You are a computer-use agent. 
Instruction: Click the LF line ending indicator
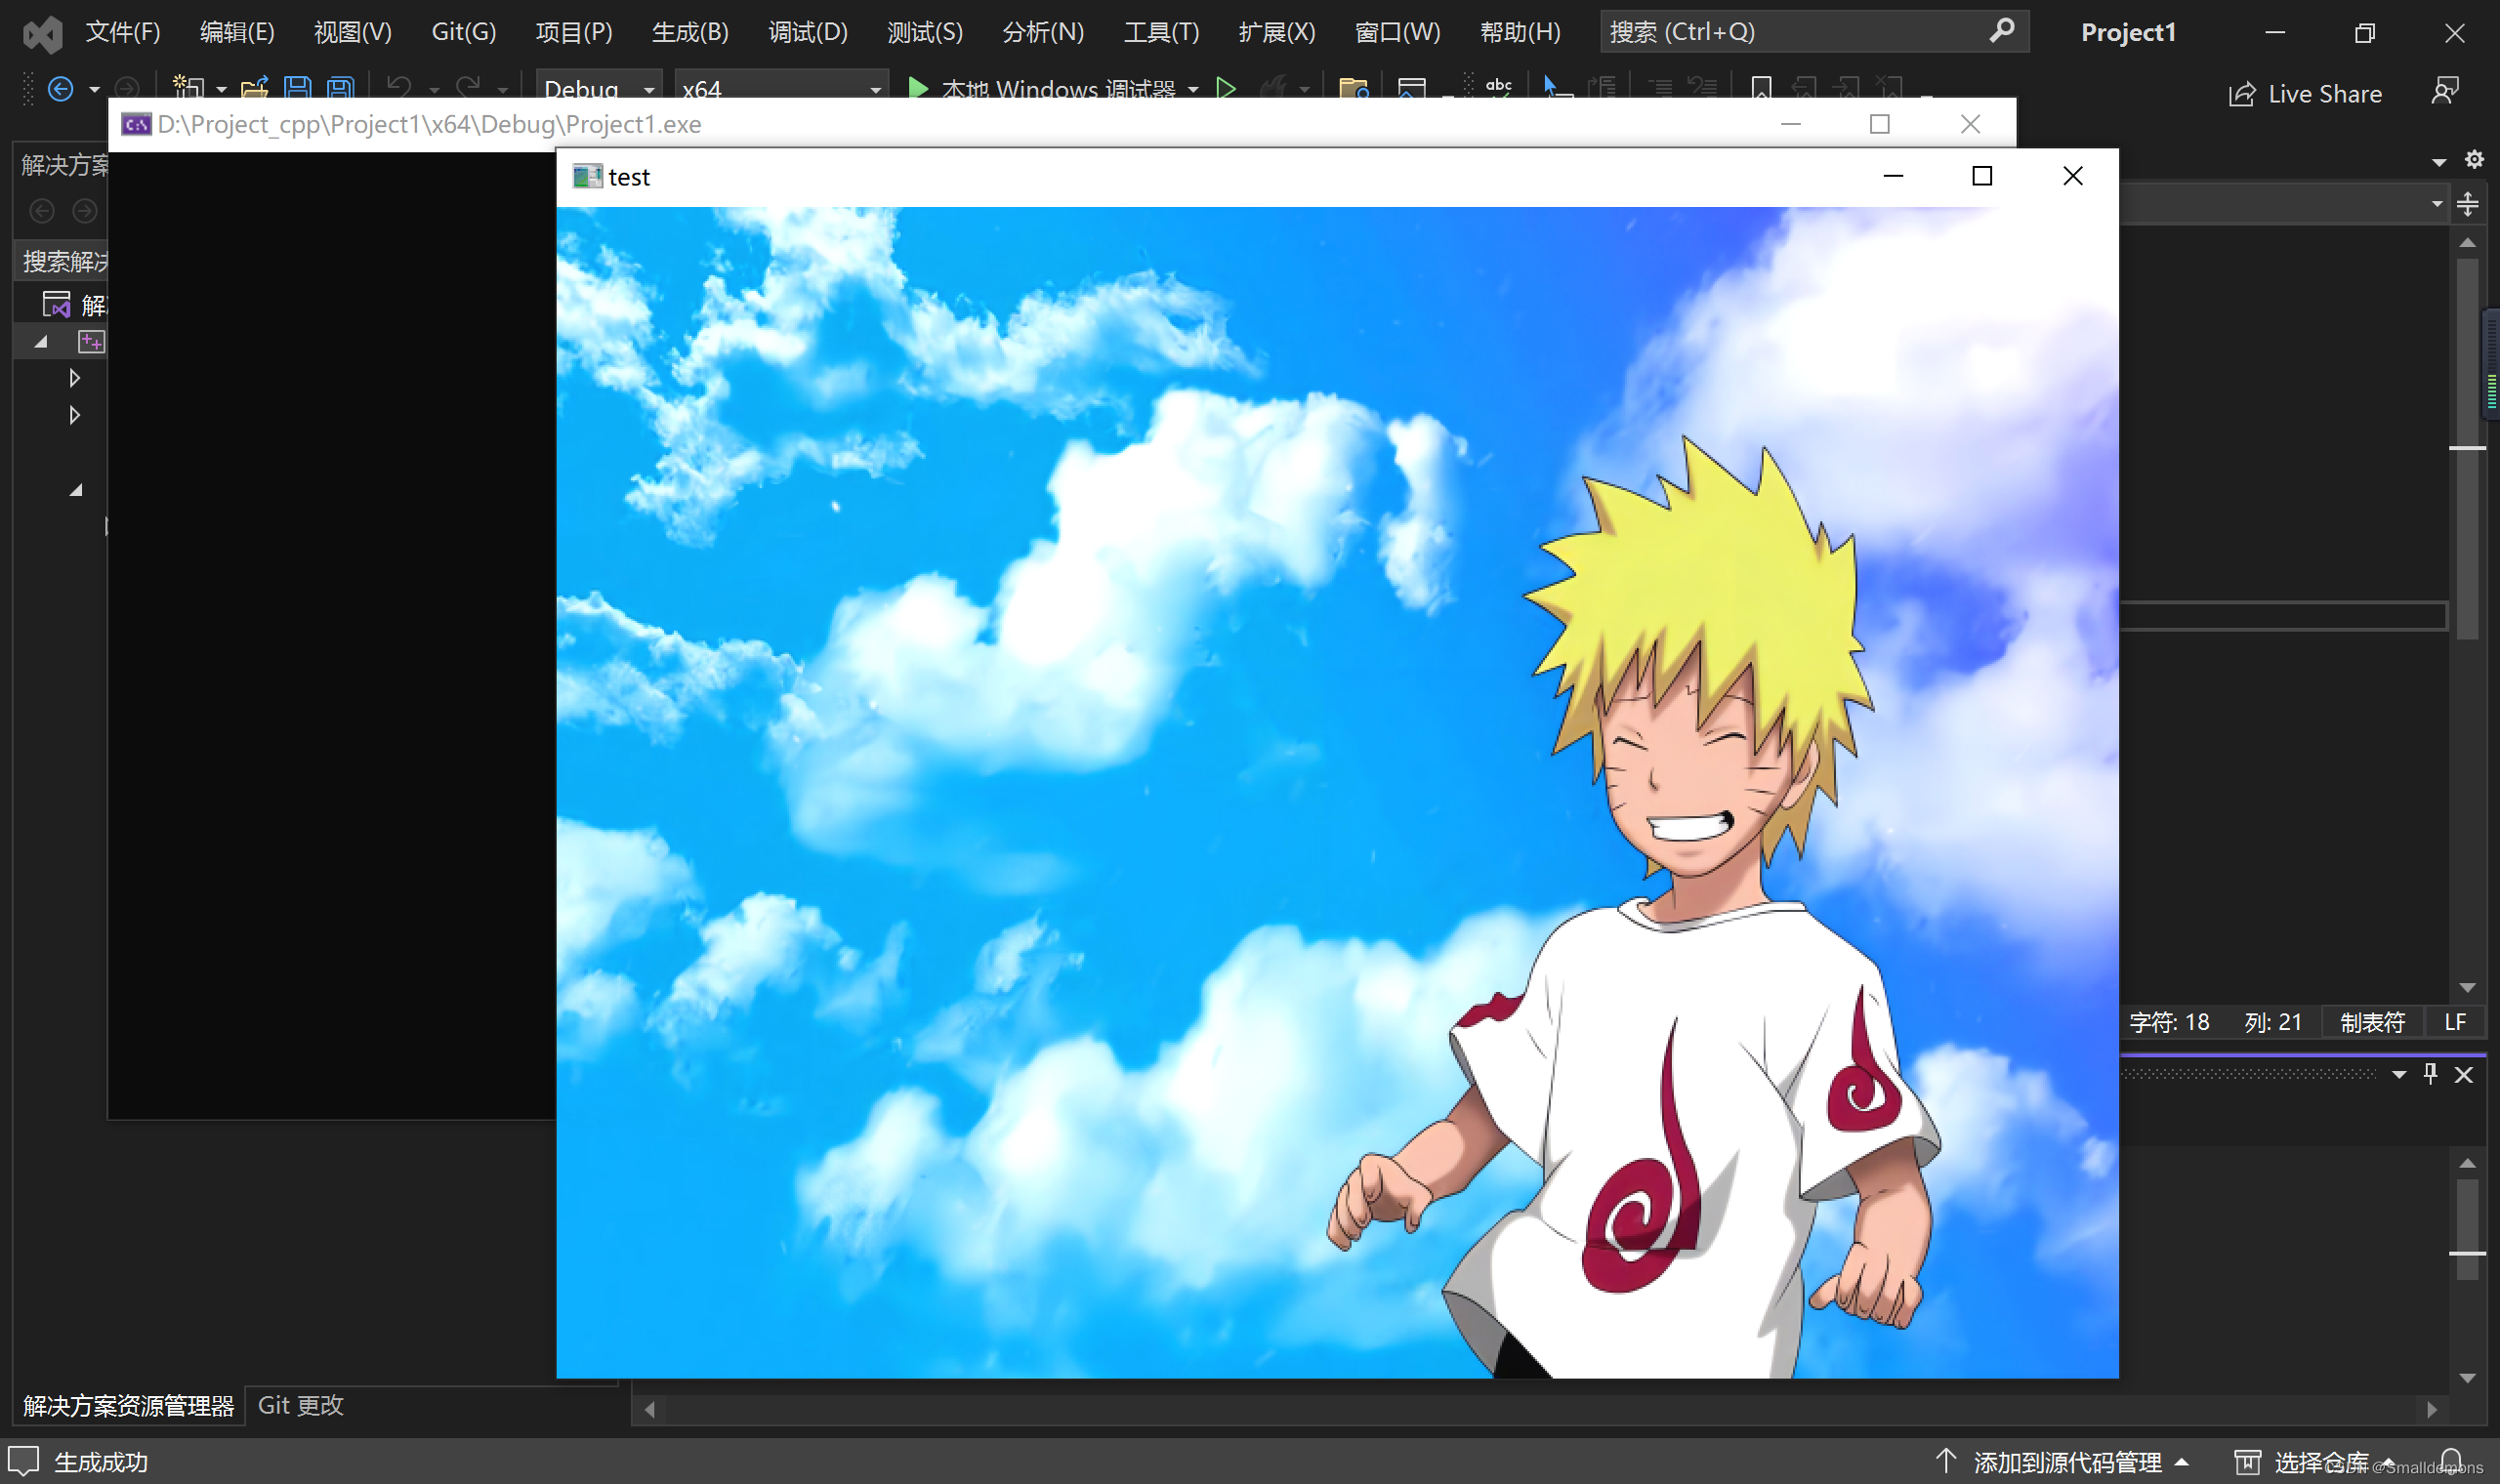coord(2455,1022)
